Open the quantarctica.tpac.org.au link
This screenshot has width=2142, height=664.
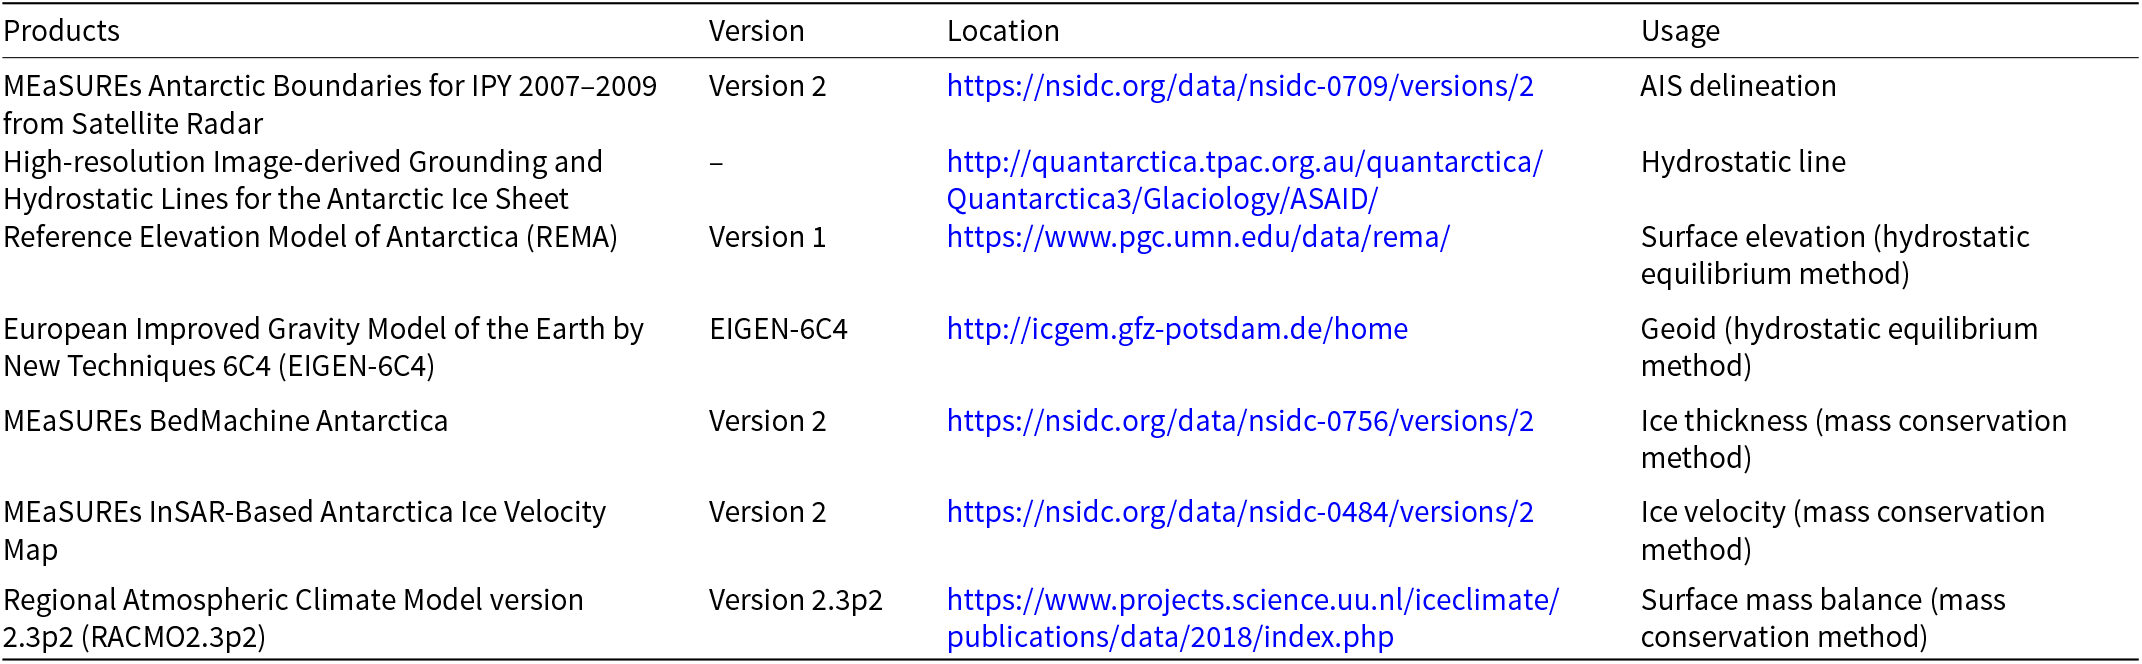tap(1245, 162)
